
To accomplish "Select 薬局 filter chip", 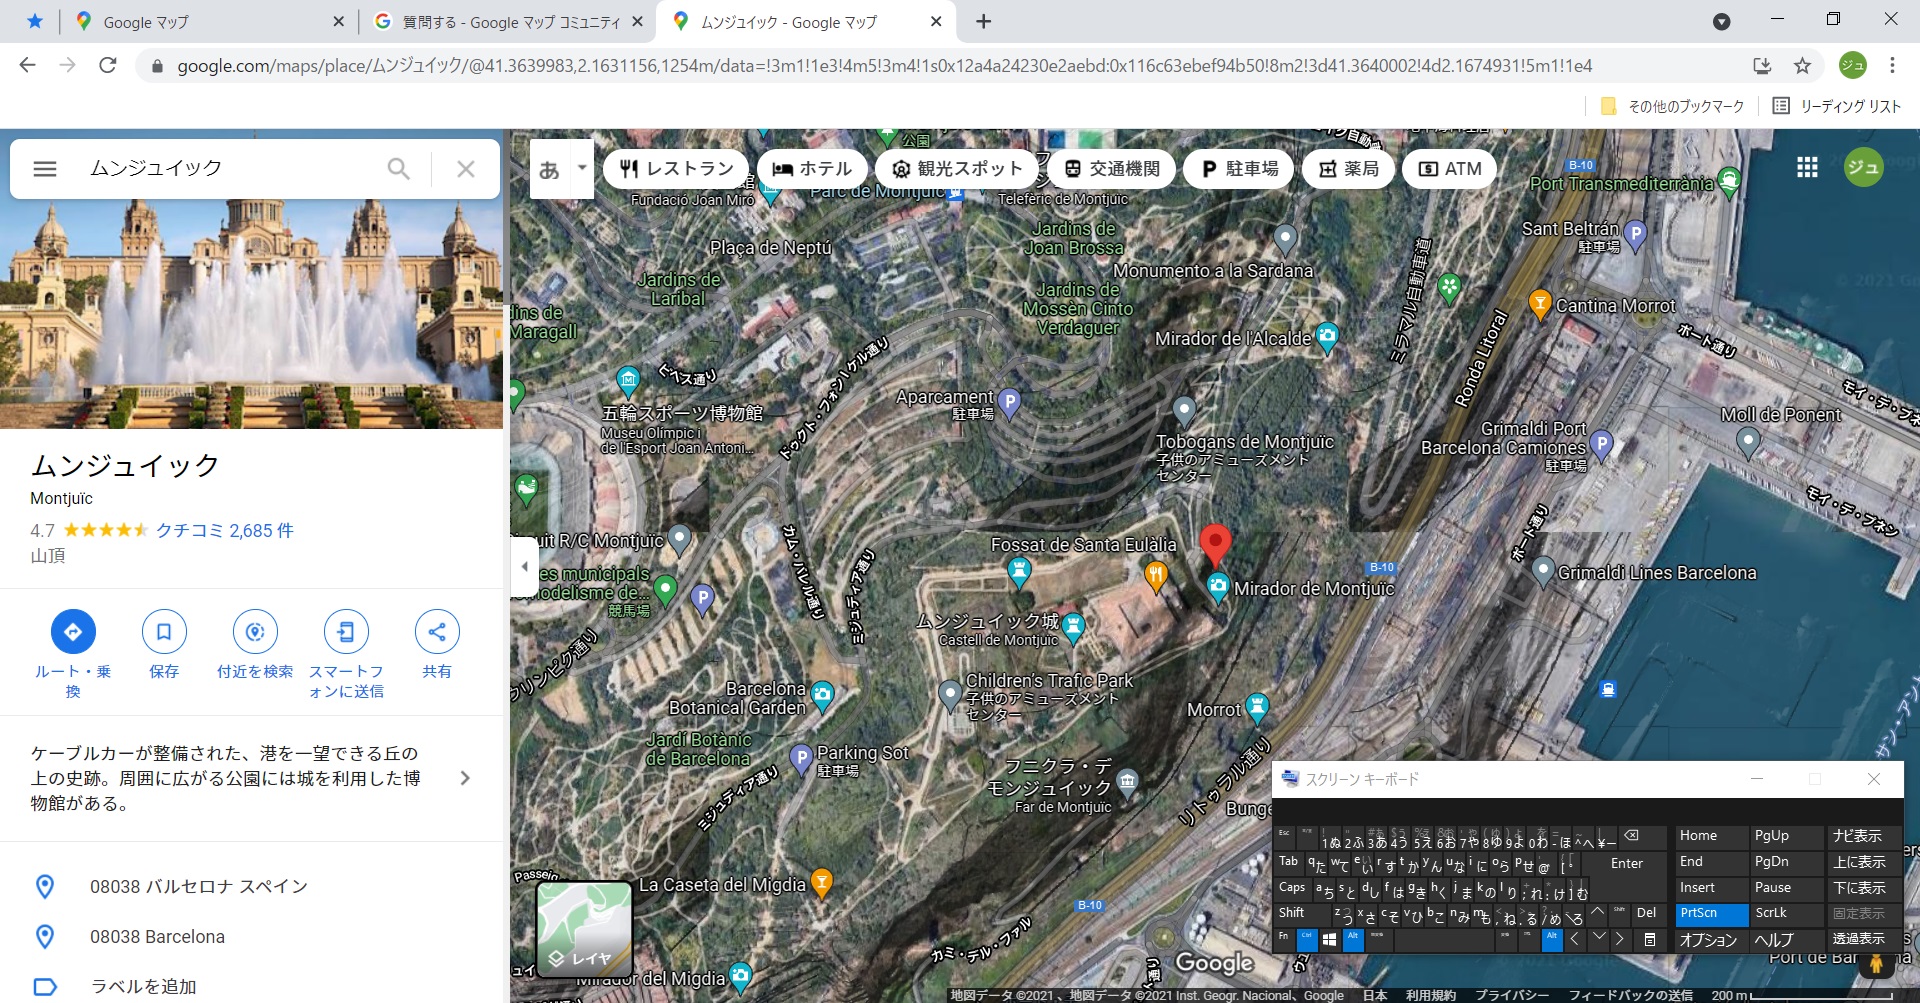I will (1348, 169).
